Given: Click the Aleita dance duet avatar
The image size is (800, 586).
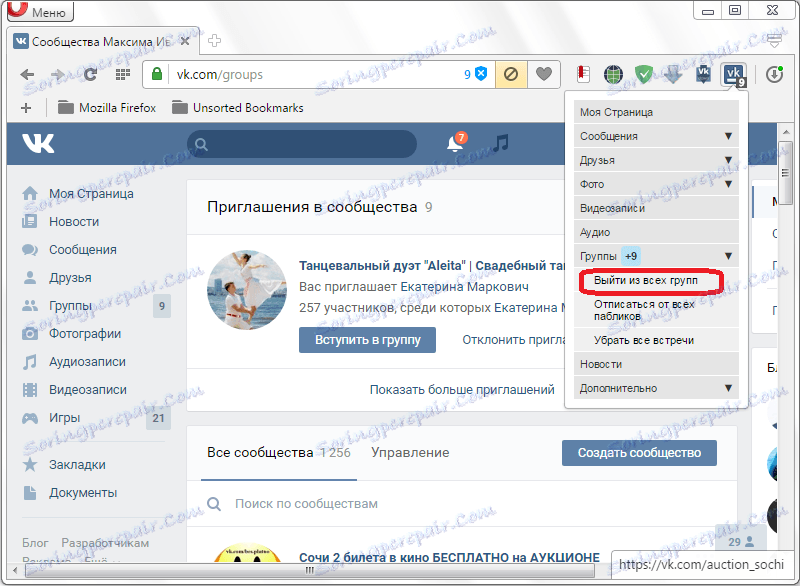Looking at the screenshot, I should coord(247,290).
